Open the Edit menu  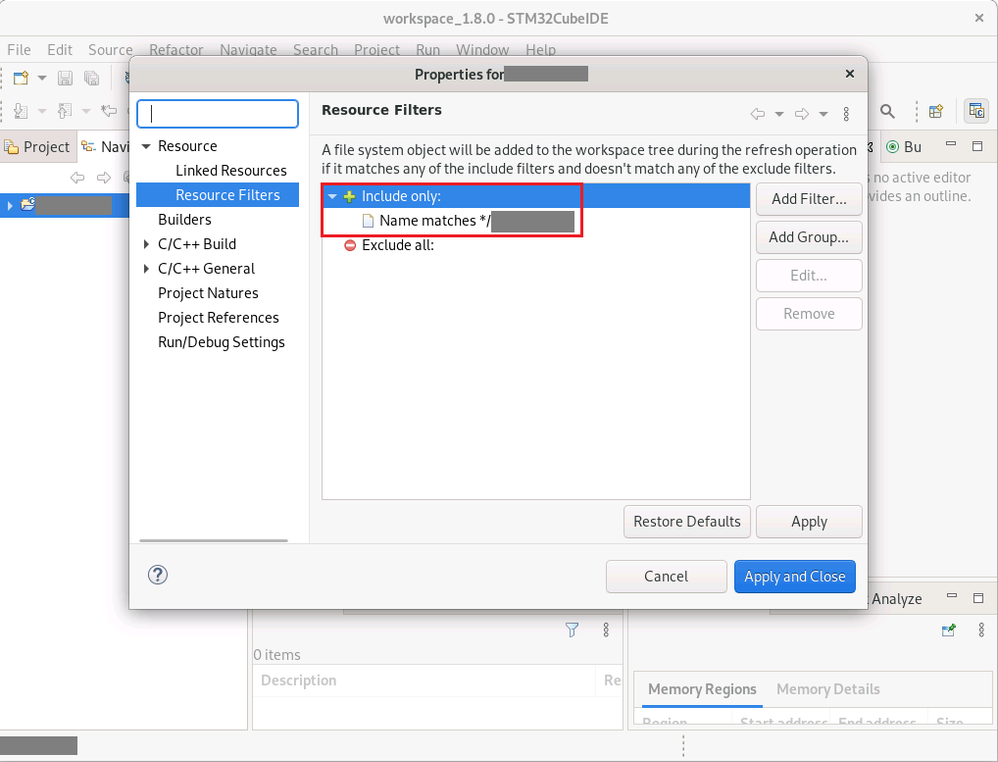coord(59,50)
